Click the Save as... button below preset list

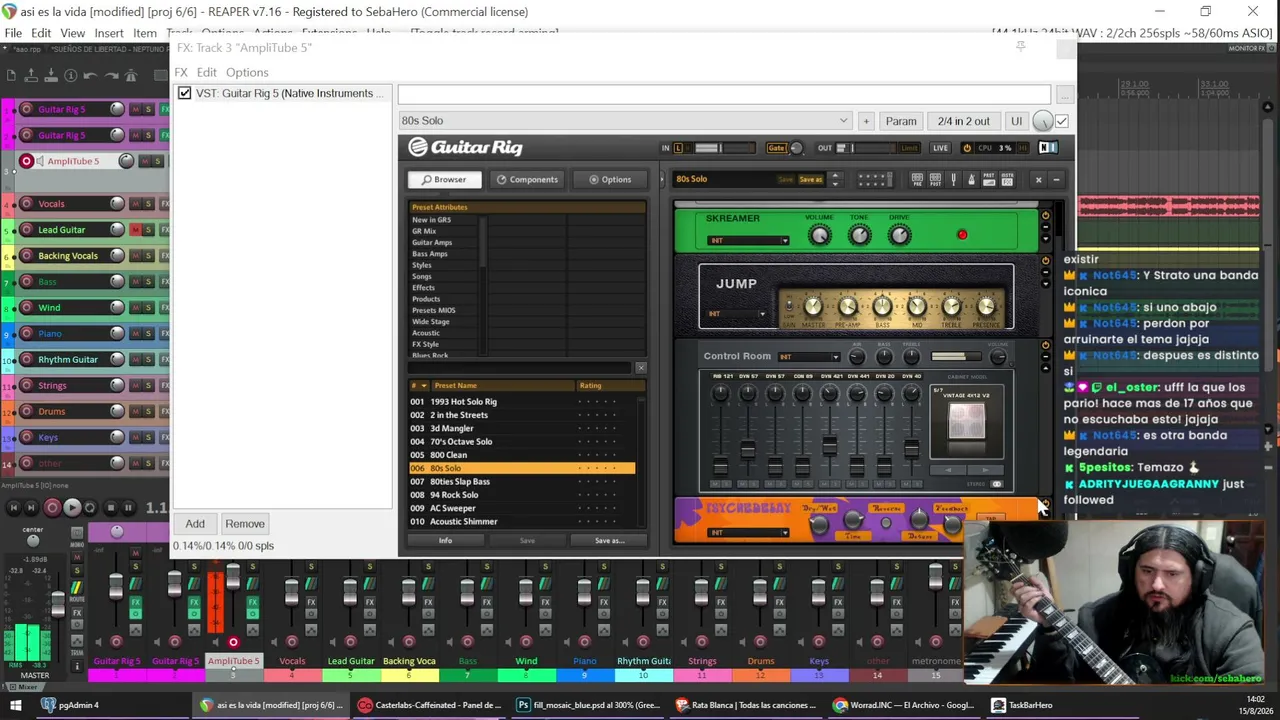(609, 541)
